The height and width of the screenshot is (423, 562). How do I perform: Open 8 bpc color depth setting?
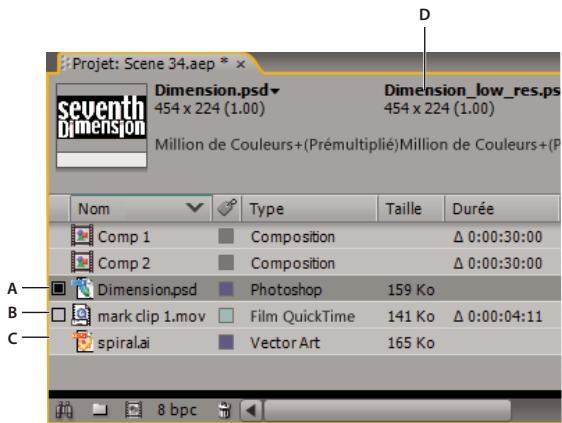[x=177, y=409]
